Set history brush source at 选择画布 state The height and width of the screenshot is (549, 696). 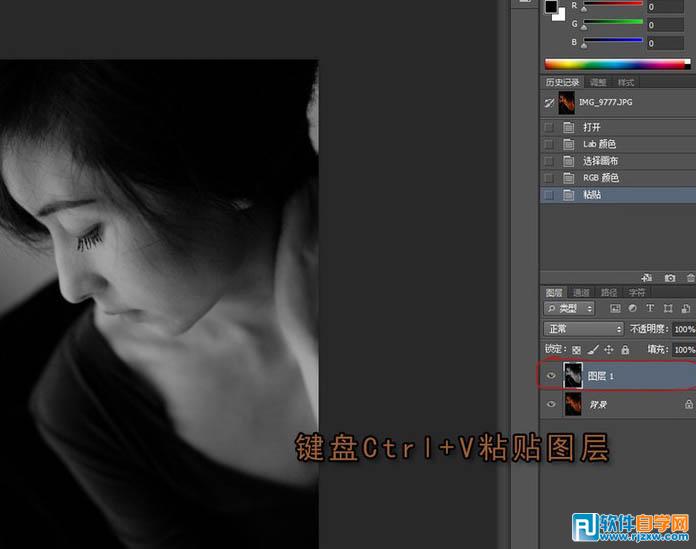(549, 161)
